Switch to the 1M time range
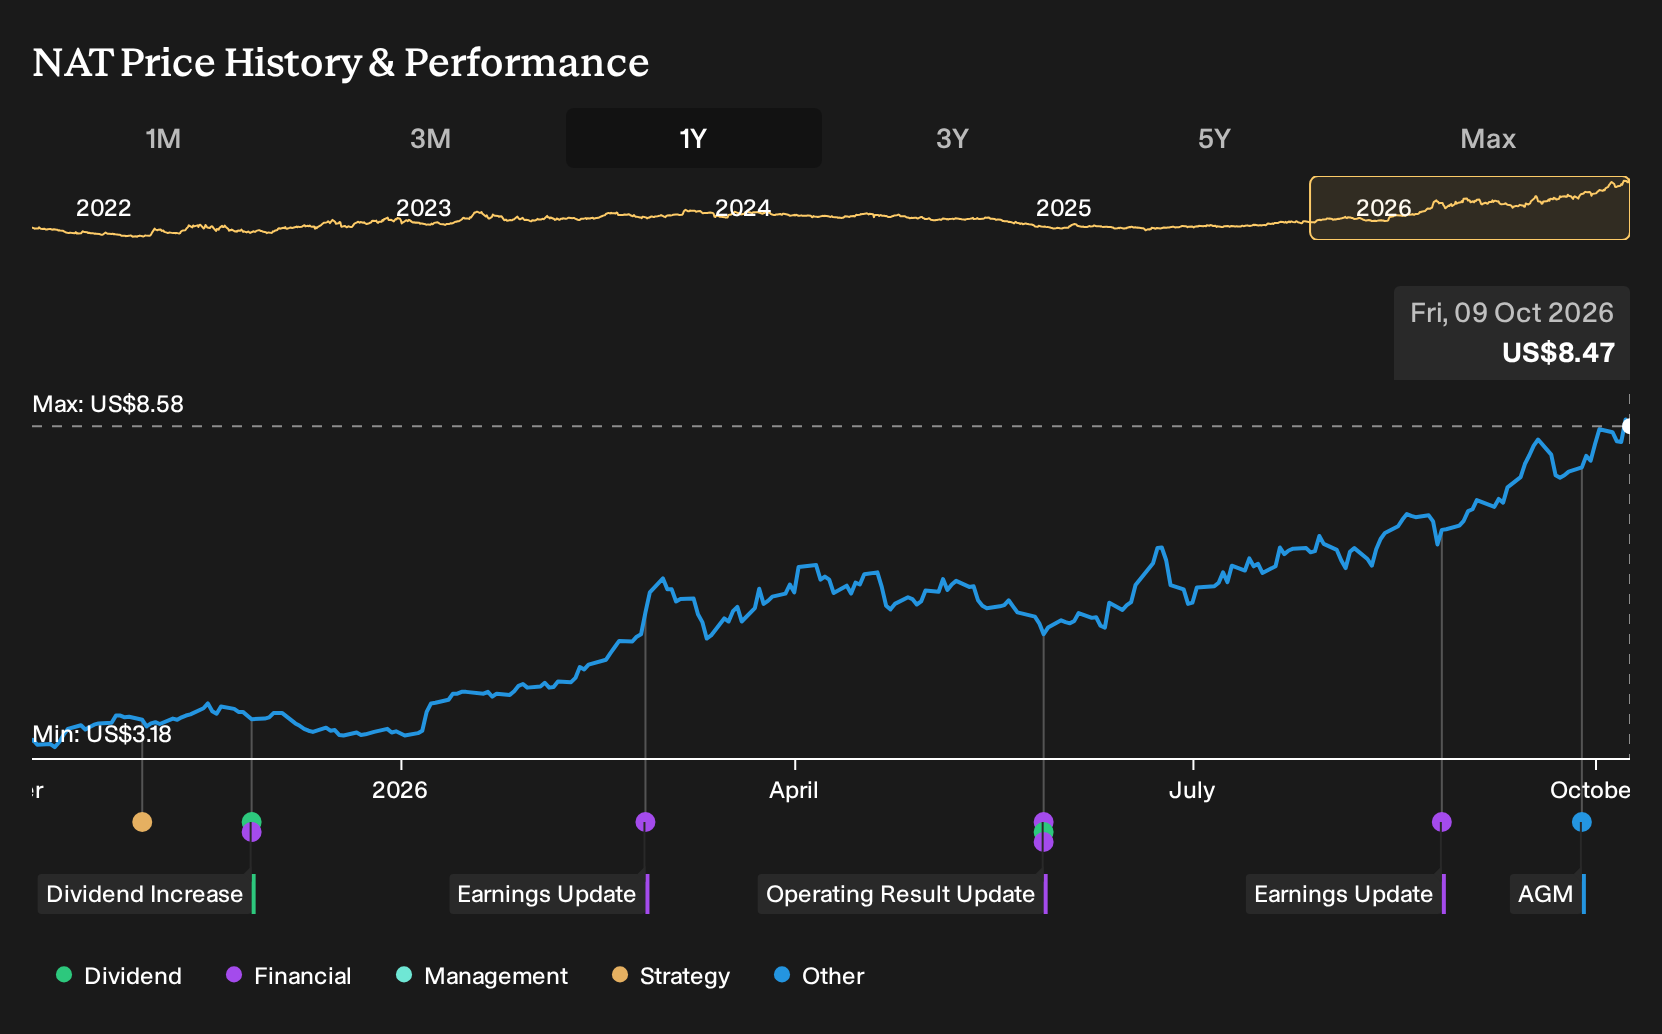Screen dimensions: 1662x1034 point(163,138)
